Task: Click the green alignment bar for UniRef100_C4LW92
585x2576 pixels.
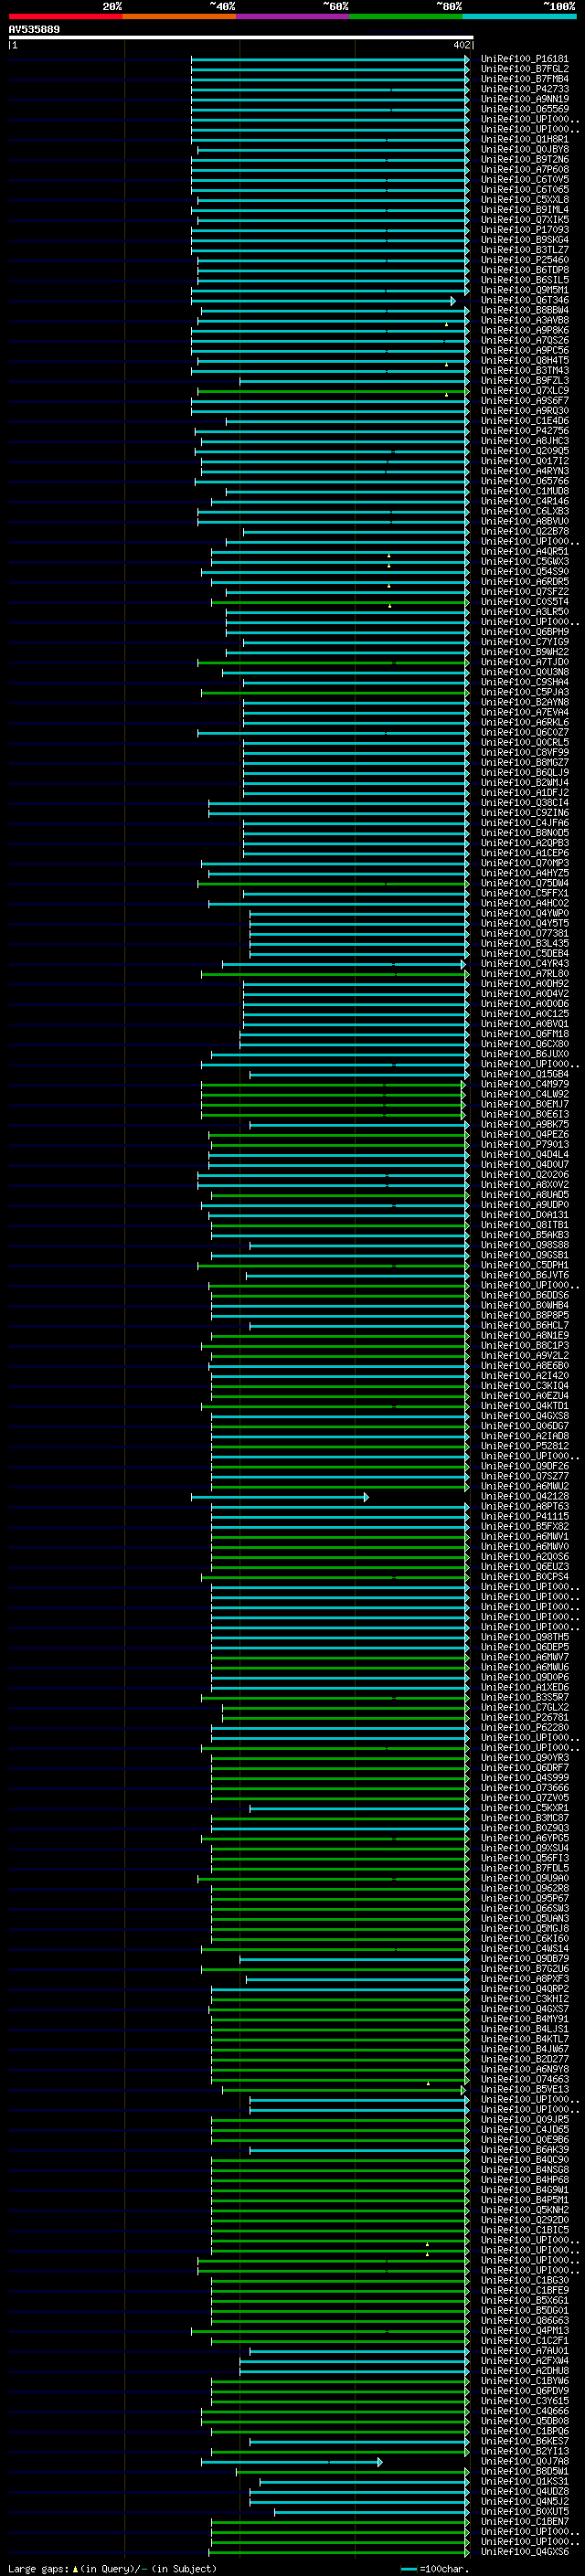Action: pyautogui.click(x=333, y=1094)
